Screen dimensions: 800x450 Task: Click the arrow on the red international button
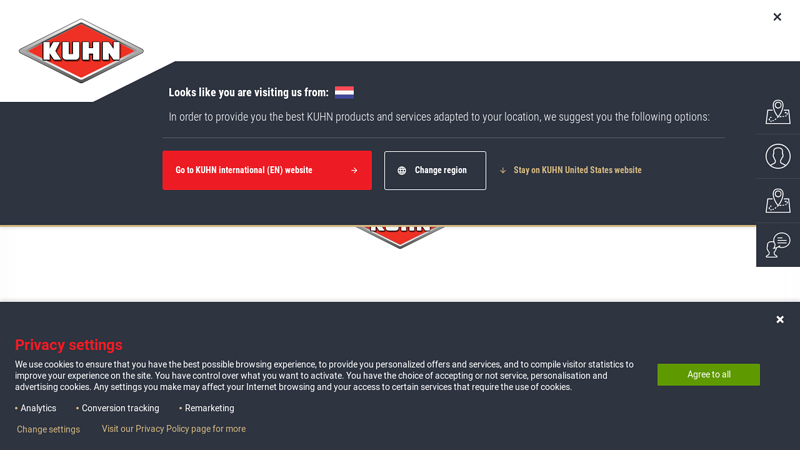(354, 170)
